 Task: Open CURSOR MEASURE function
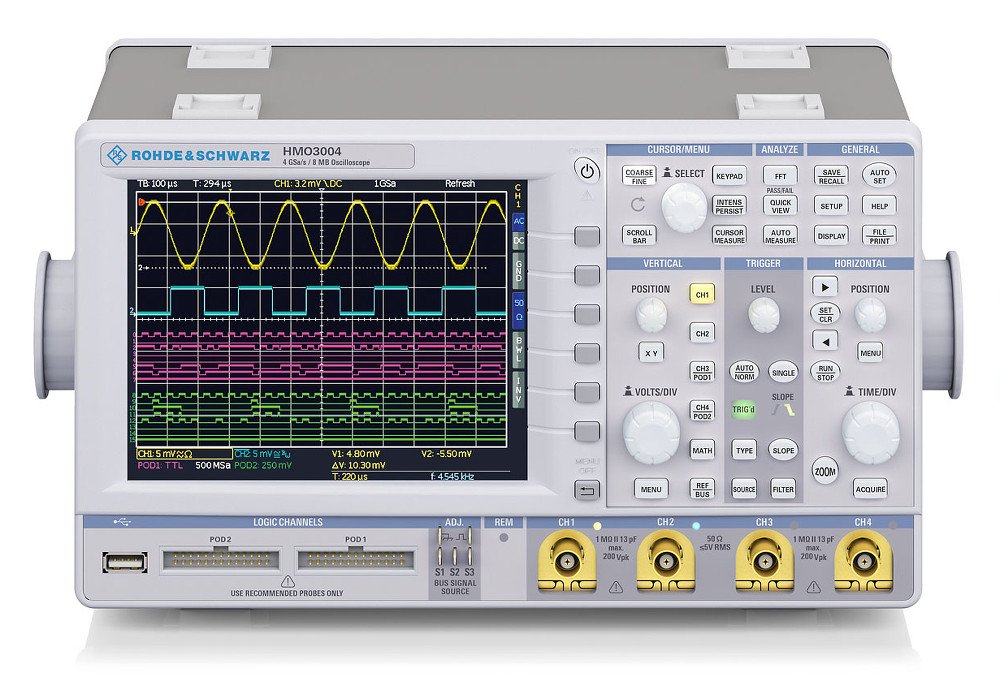coord(729,236)
